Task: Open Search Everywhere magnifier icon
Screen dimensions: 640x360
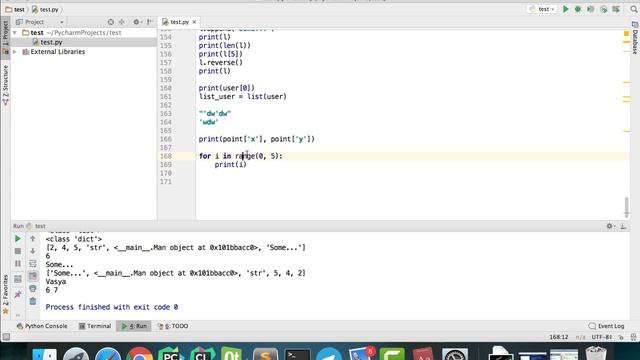Action: [634, 9]
